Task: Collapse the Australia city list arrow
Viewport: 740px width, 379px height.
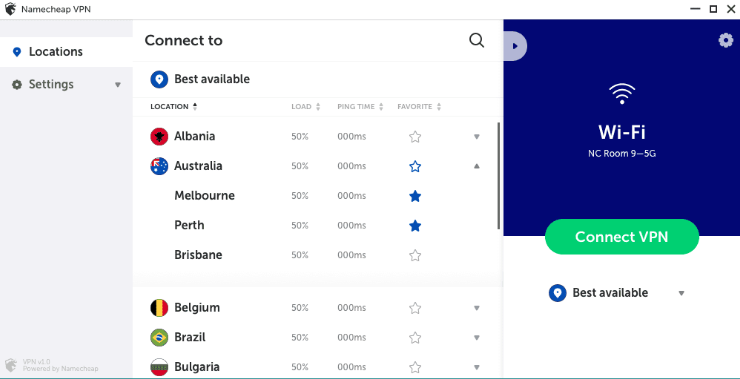Action: (477, 166)
